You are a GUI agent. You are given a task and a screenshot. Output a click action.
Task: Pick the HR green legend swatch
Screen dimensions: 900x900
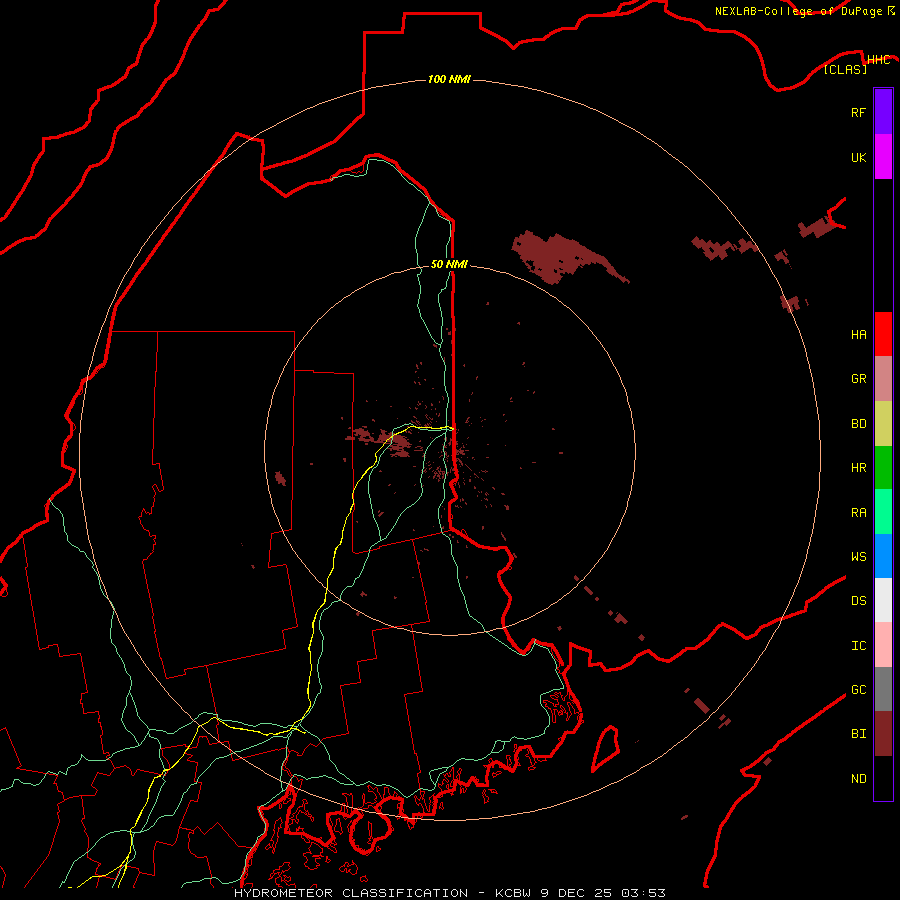click(x=883, y=468)
